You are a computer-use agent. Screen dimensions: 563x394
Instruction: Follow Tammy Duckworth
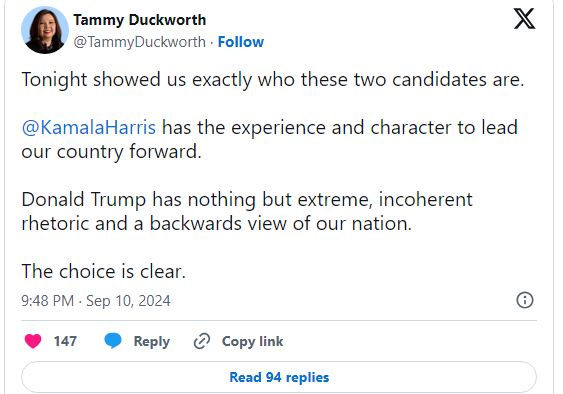click(241, 42)
